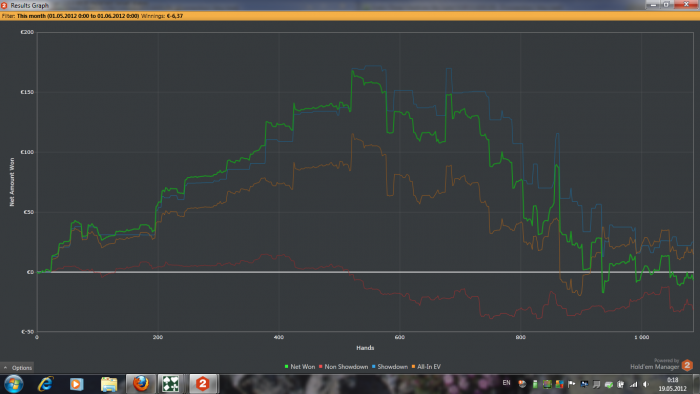Screen dimensions: 700x394
Task: Click the Hold'em Manager 2 taskbar icon
Action: [203, 384]
